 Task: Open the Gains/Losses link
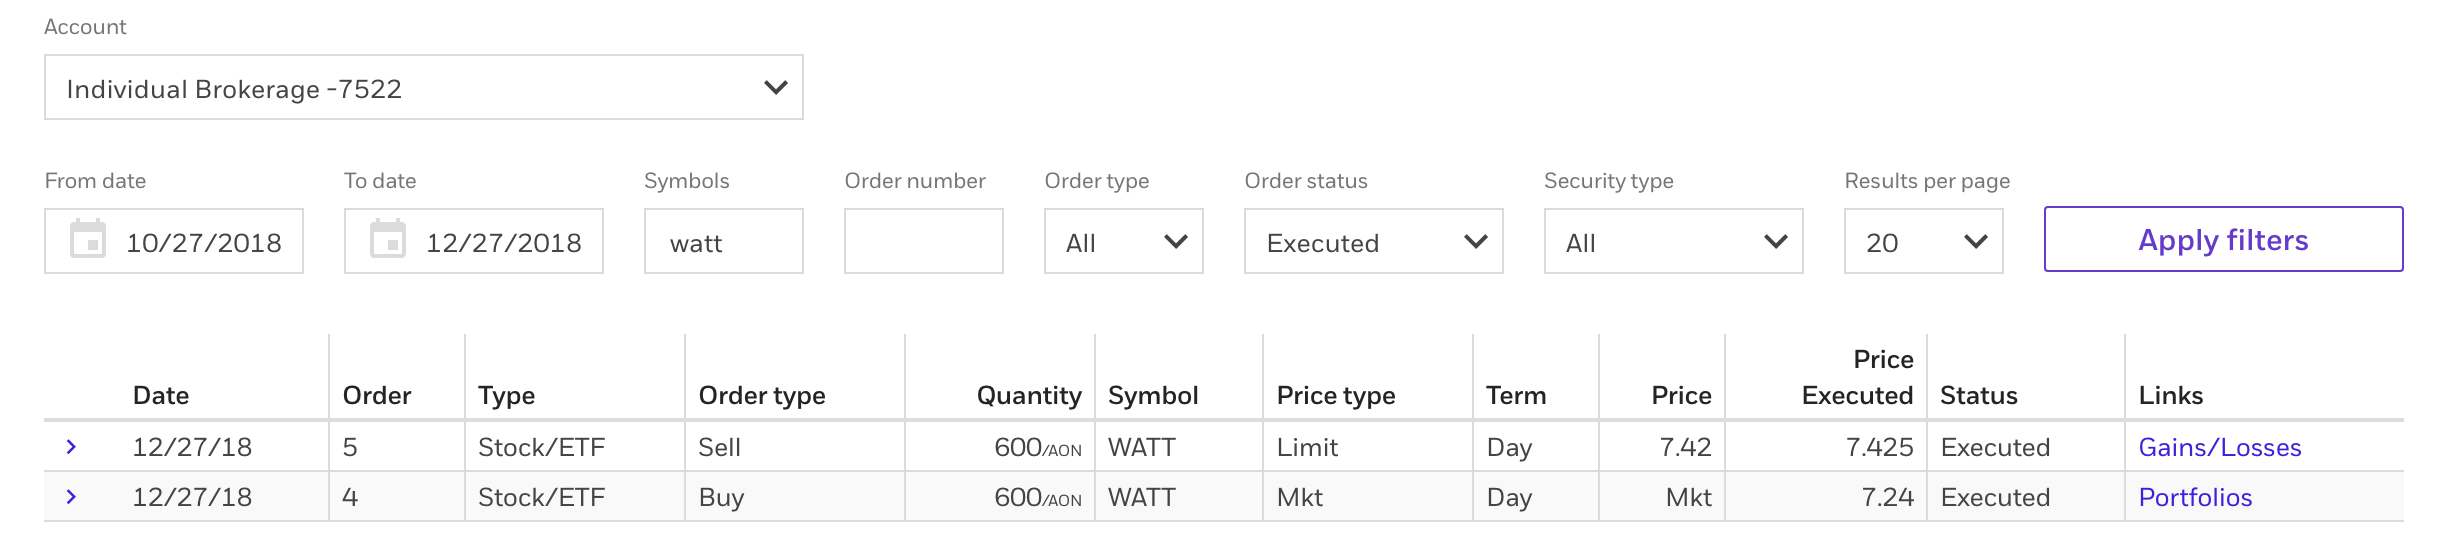[x=2219, y=448]
